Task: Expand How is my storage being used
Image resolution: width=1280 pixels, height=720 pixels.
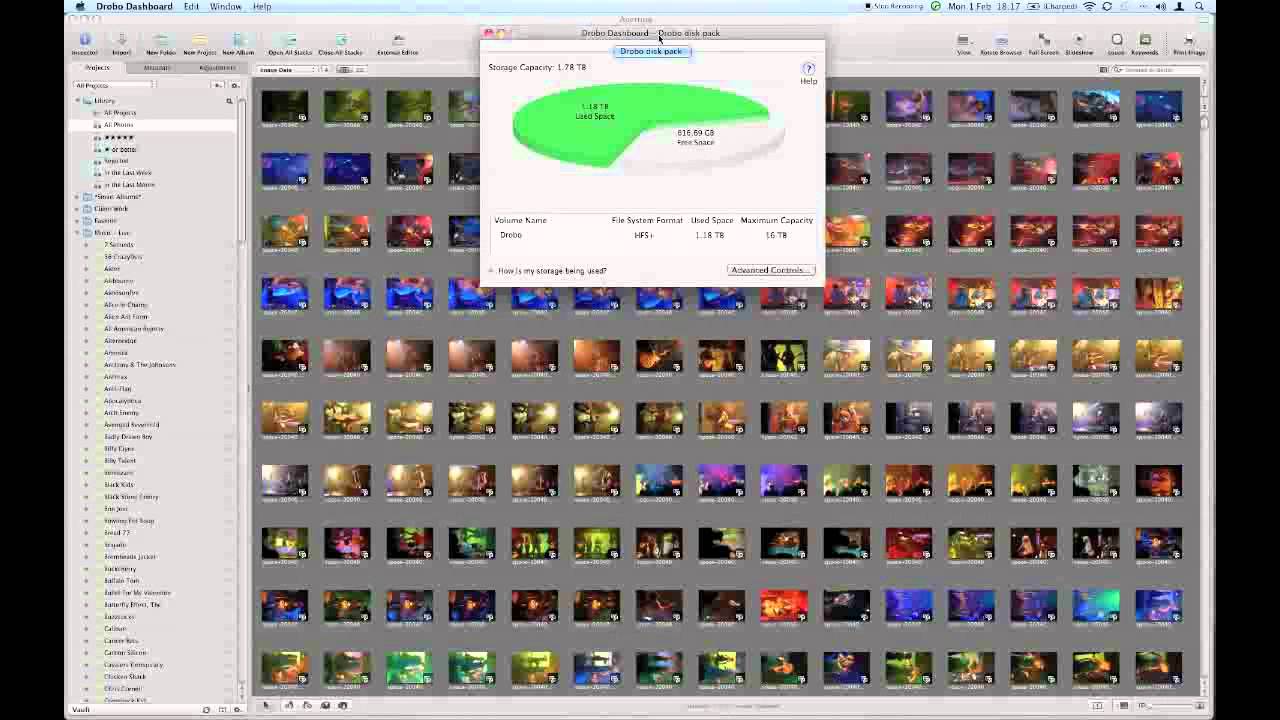Action: click(491, 271)
